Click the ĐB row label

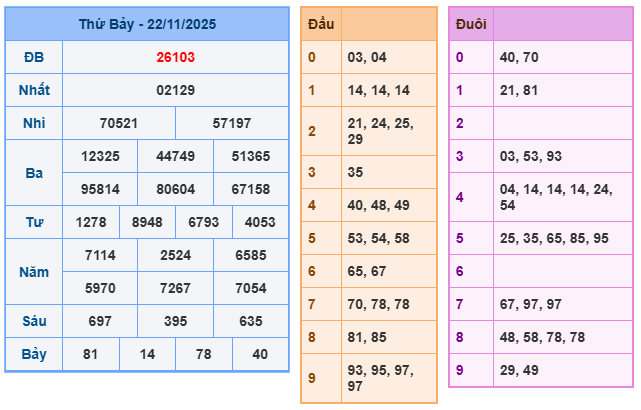coord(34,57)
